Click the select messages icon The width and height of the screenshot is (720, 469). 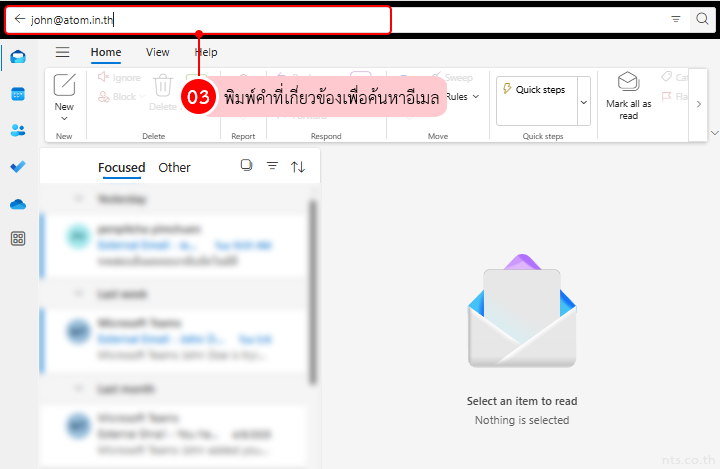(x=247, y=165)
